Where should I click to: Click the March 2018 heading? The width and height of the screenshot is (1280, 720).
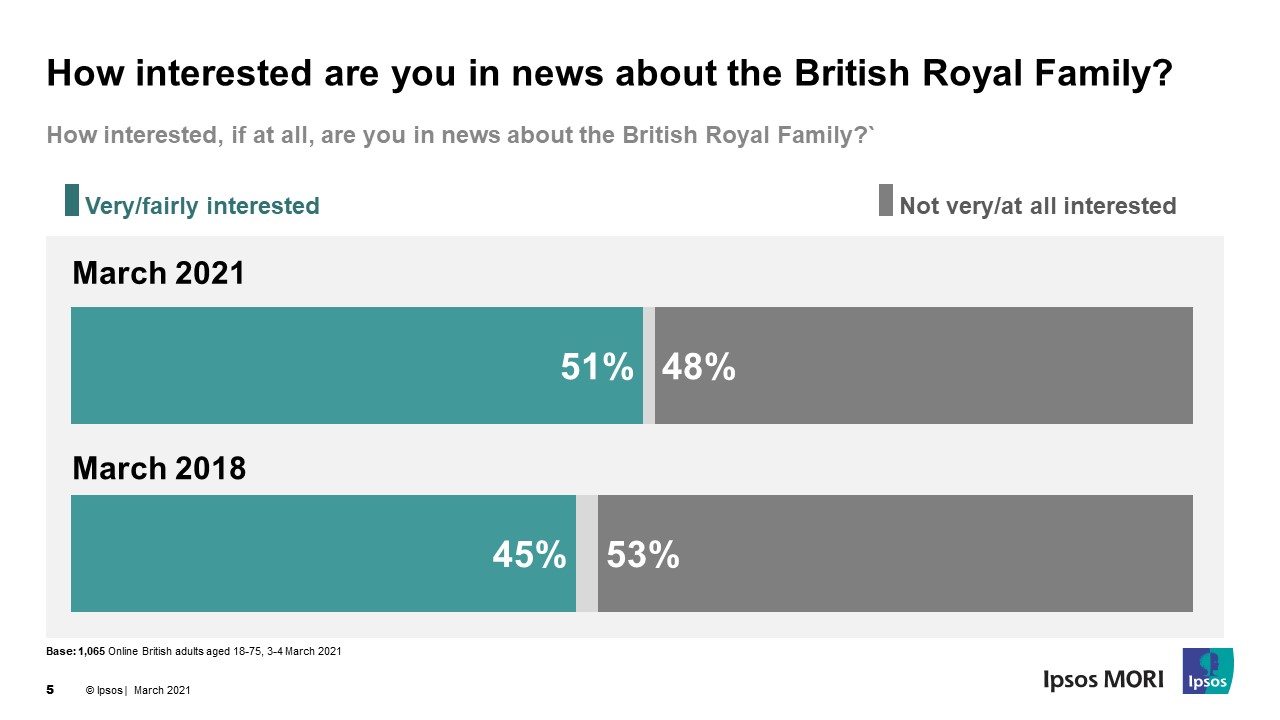[159, 468]
